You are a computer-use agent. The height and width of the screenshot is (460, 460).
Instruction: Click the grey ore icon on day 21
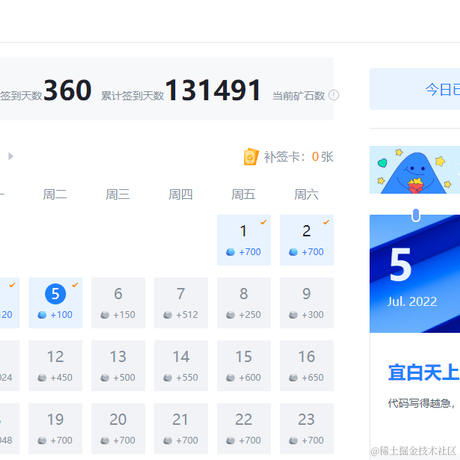tap(168, 440)
